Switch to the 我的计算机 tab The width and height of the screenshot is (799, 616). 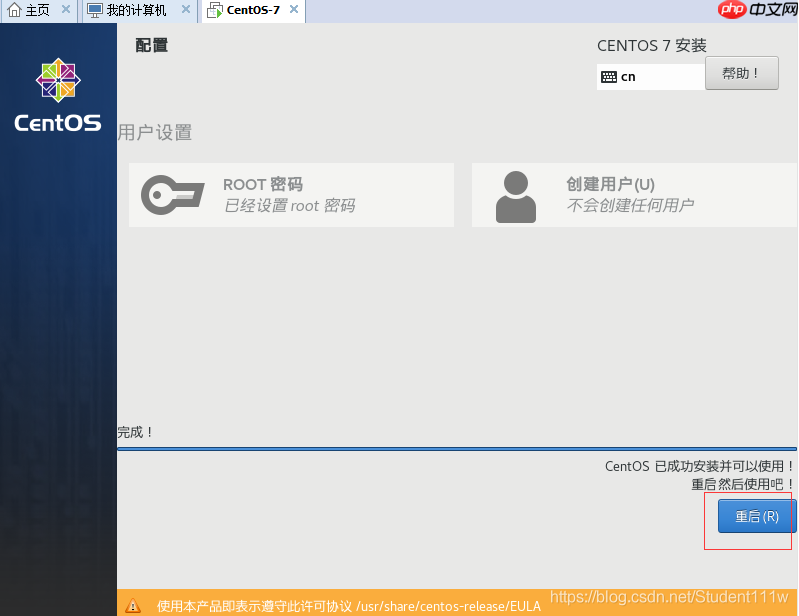point(136,11)
